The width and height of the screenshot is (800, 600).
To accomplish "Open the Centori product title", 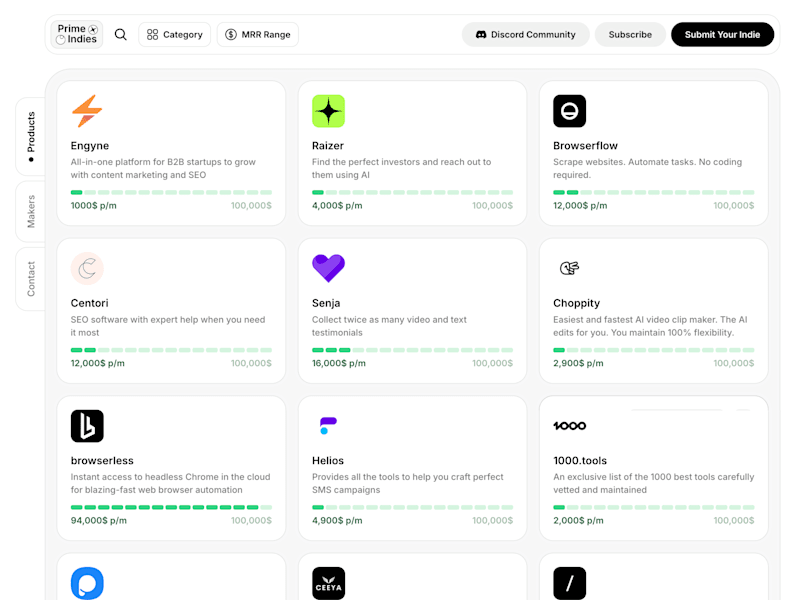I will tap(89, 303).
